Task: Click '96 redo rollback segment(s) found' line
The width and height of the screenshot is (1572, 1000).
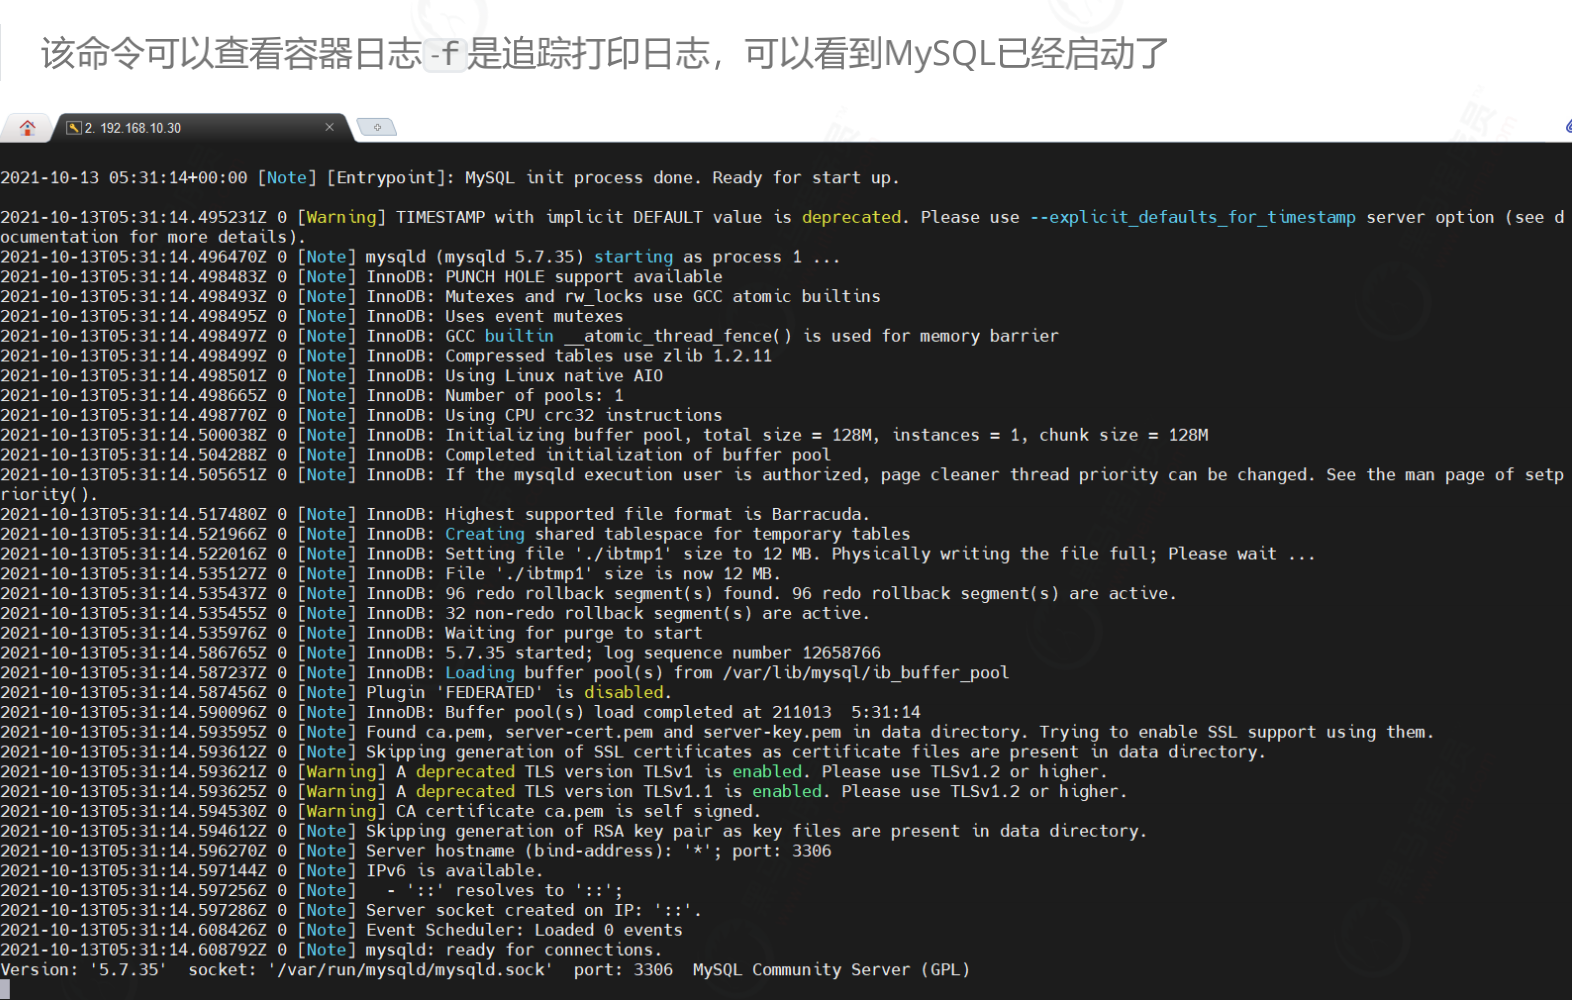Action: tap(810, 594)
